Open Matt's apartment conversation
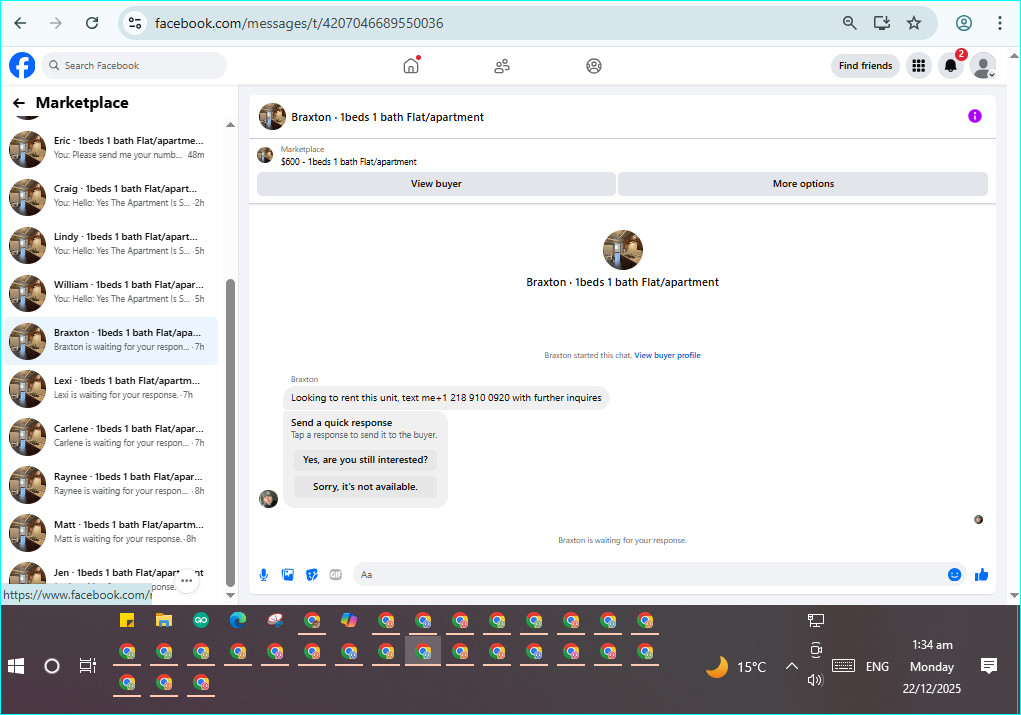 click(x=112, y=533)
